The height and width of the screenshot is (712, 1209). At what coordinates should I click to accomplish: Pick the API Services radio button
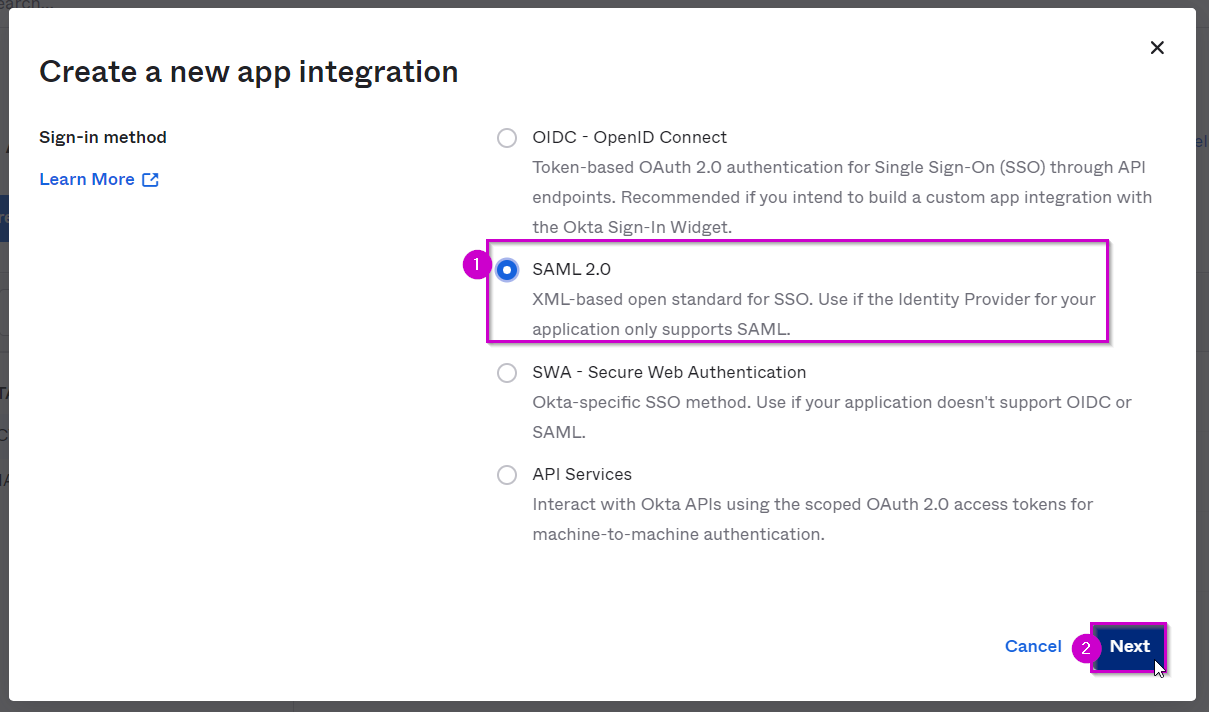click(507, 475)
